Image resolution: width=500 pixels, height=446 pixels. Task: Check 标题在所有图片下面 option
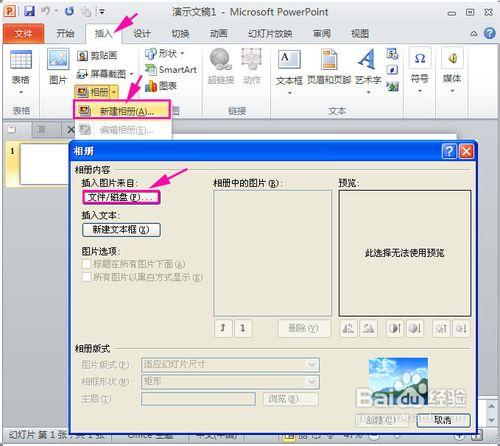[x=87, y=264]
